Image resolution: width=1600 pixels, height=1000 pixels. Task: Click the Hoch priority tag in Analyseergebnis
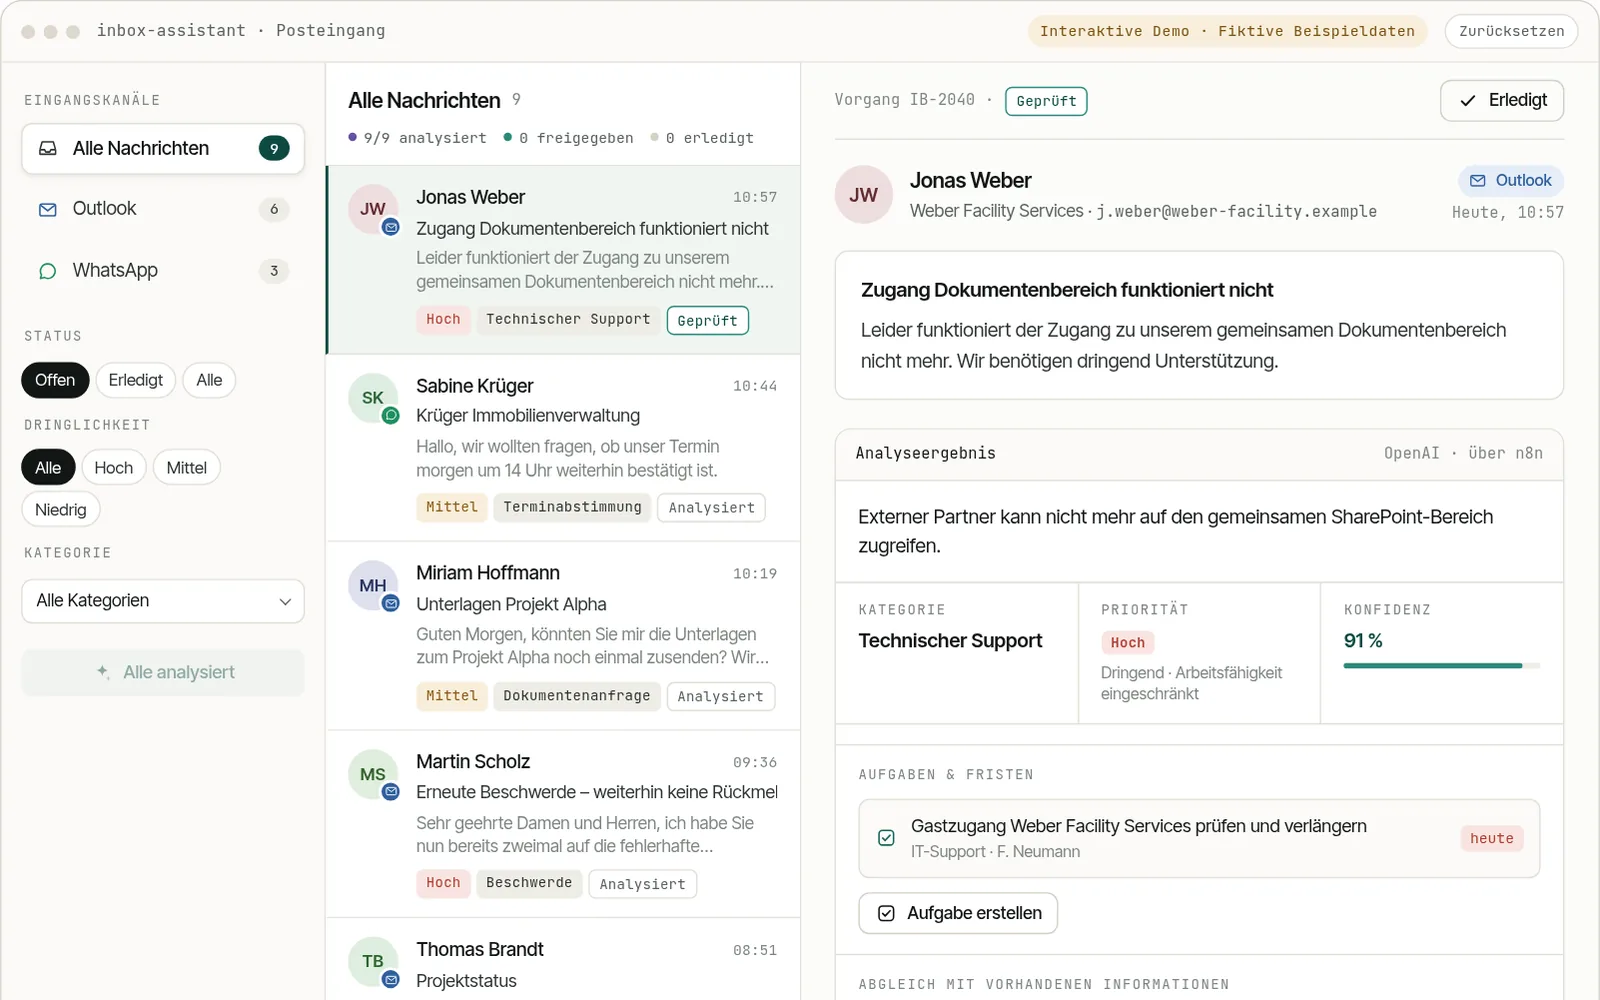coord(1127,643)
